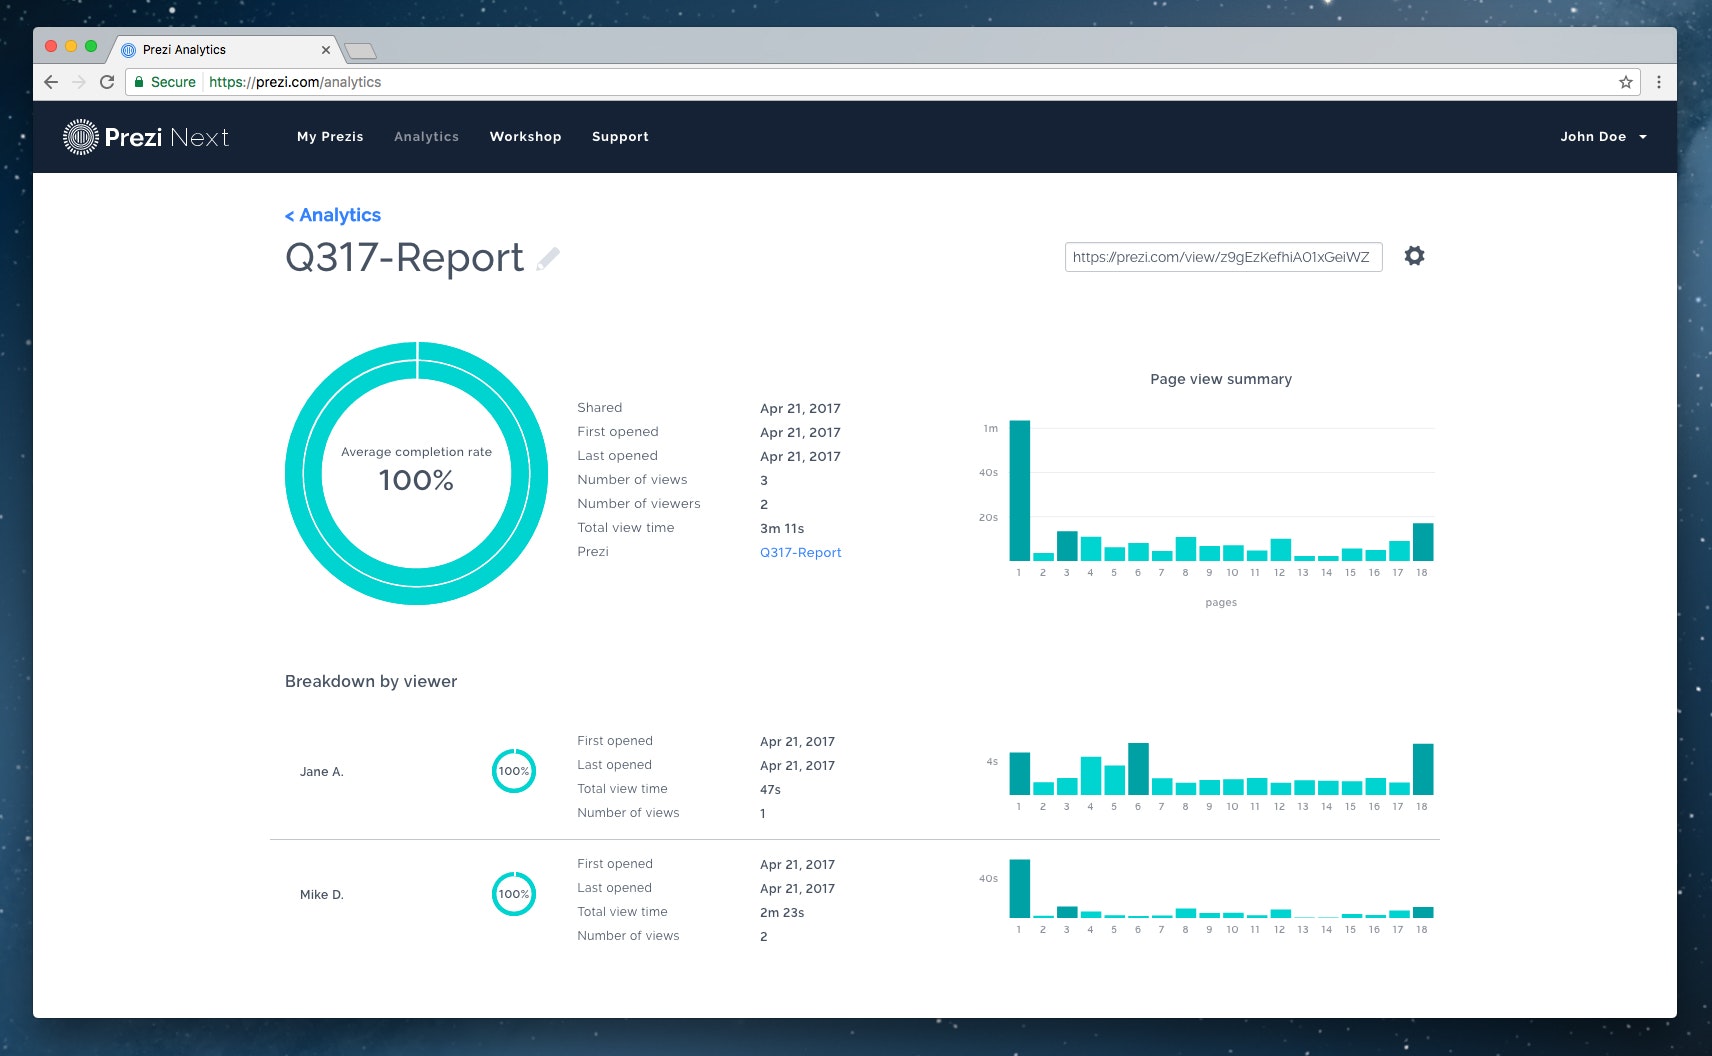1712x1056 pixels.
Task: Open the My Prezis menu
Action: tap(330, 137)
